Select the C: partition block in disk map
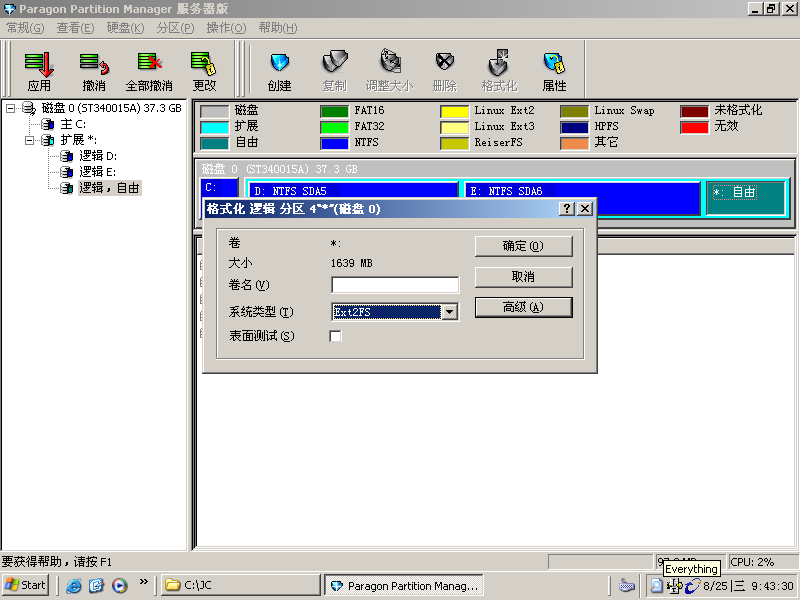 pyautogui.click(x=219, y=188)
